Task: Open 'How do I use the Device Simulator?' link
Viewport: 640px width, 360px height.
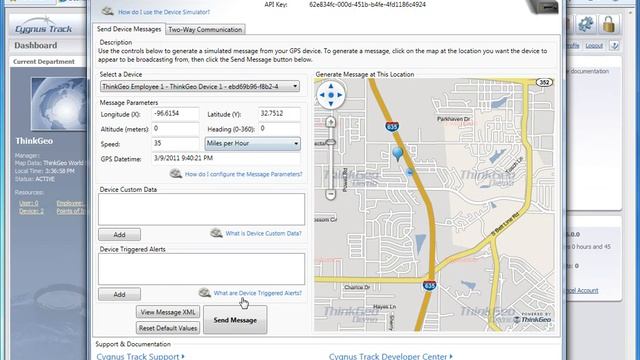Action: point(164,12)
